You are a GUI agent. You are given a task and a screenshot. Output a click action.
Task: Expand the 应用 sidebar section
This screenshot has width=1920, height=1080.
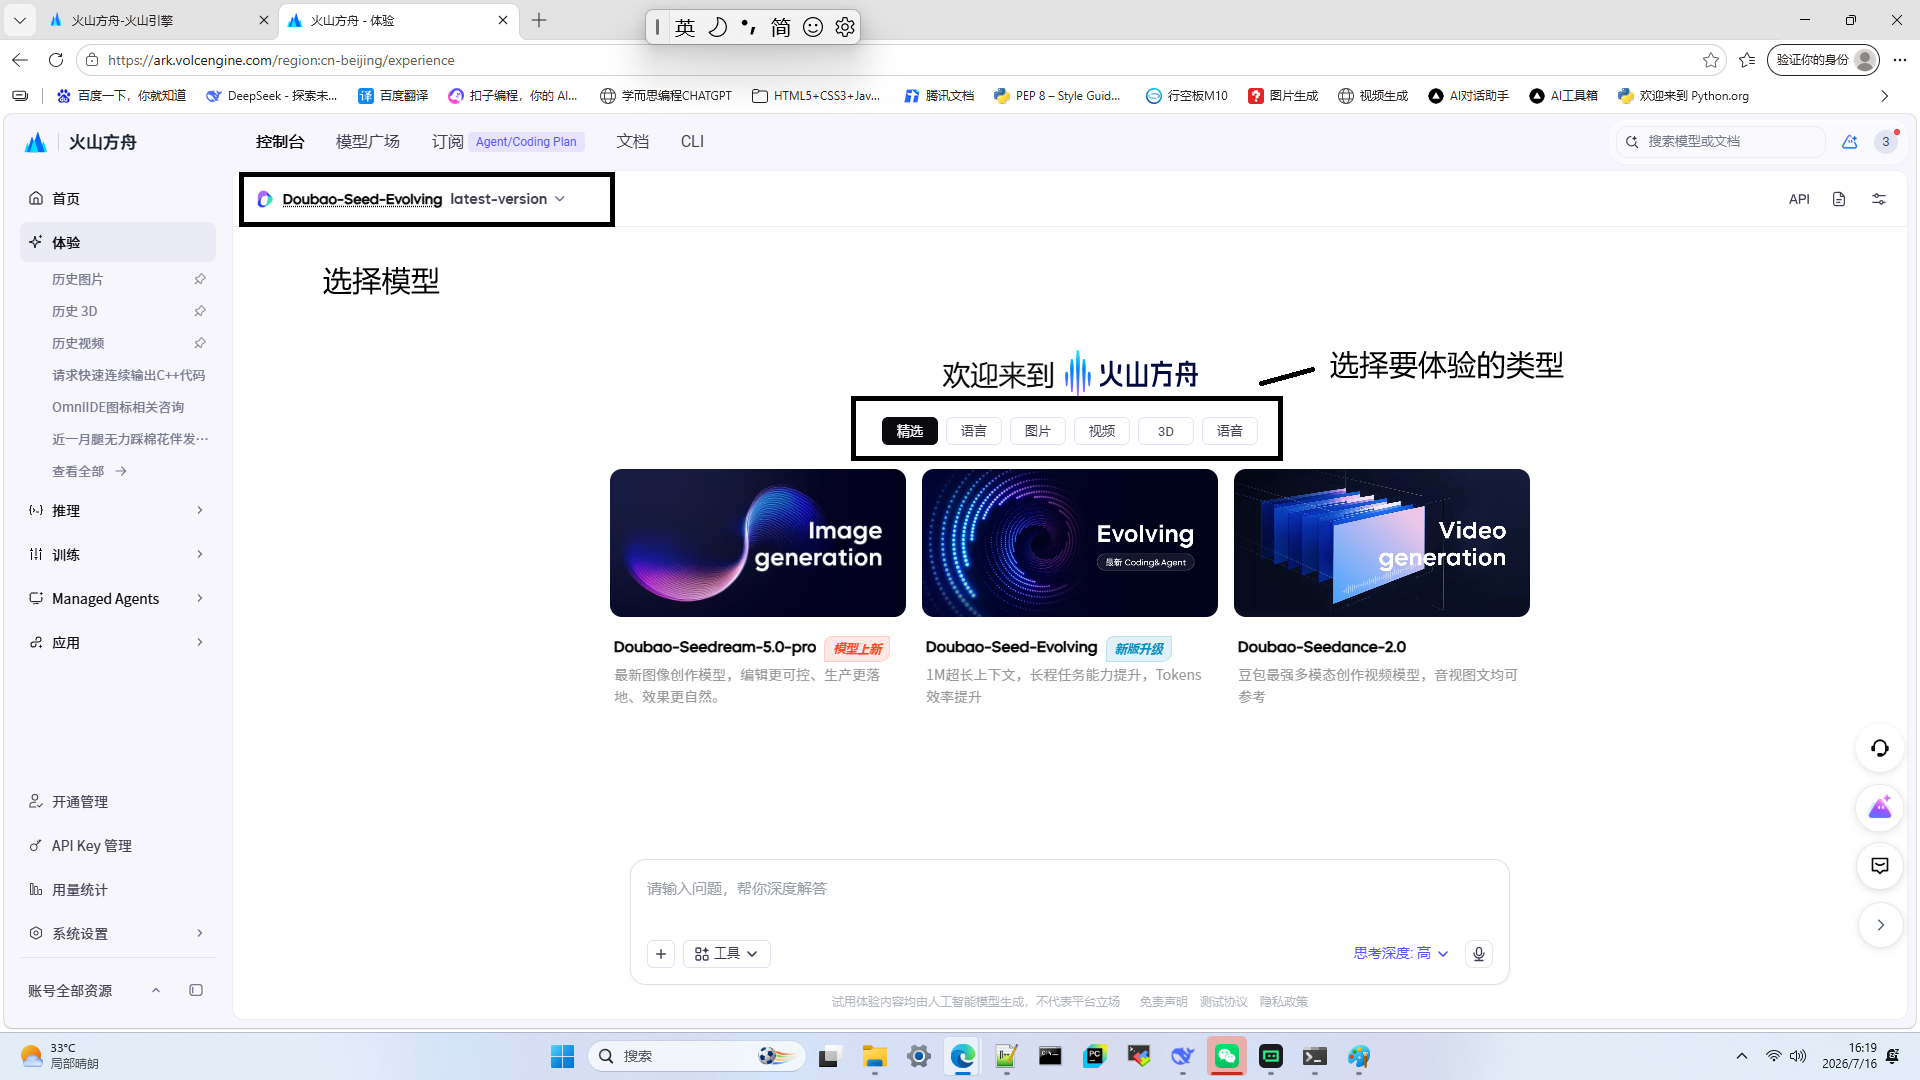(x=118, y=642)
